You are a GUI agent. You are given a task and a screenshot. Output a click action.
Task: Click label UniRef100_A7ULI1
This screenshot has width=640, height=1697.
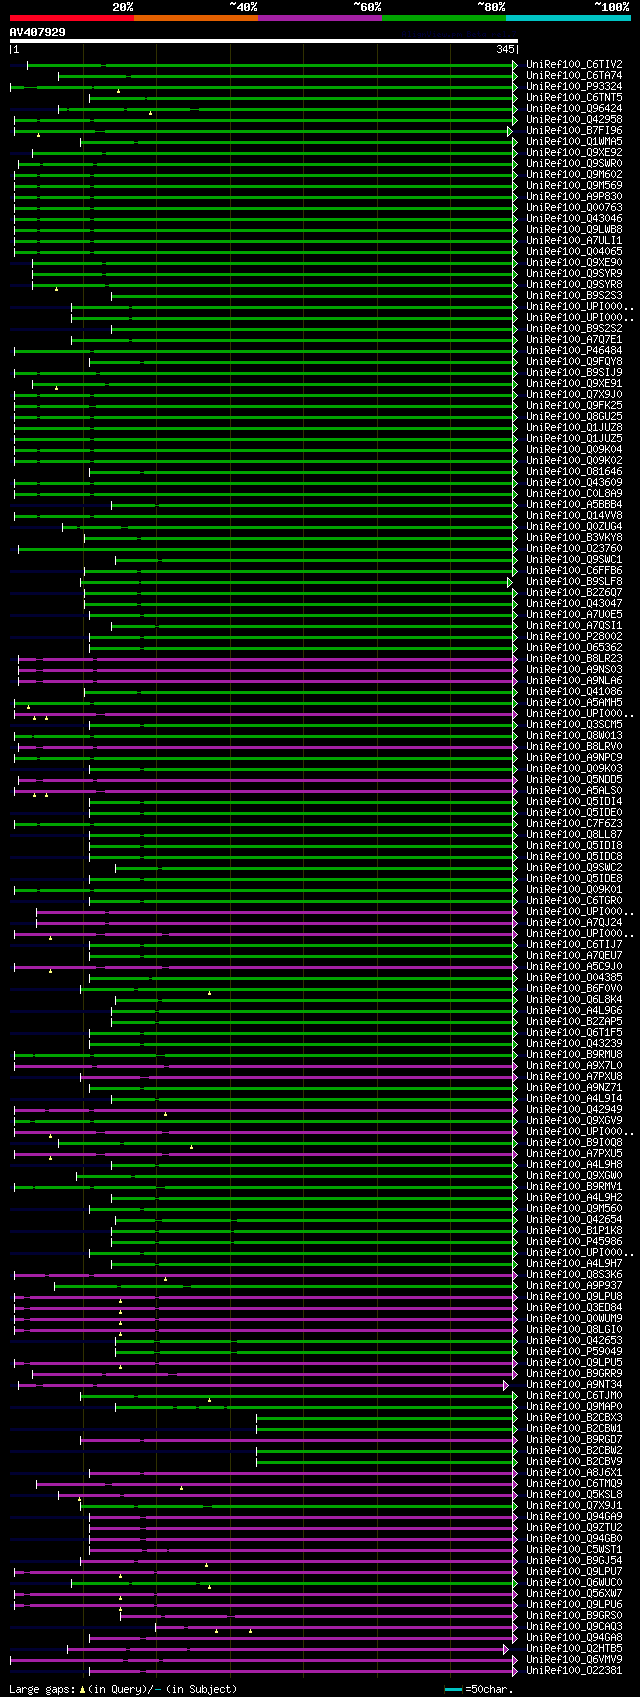(574, 240)
